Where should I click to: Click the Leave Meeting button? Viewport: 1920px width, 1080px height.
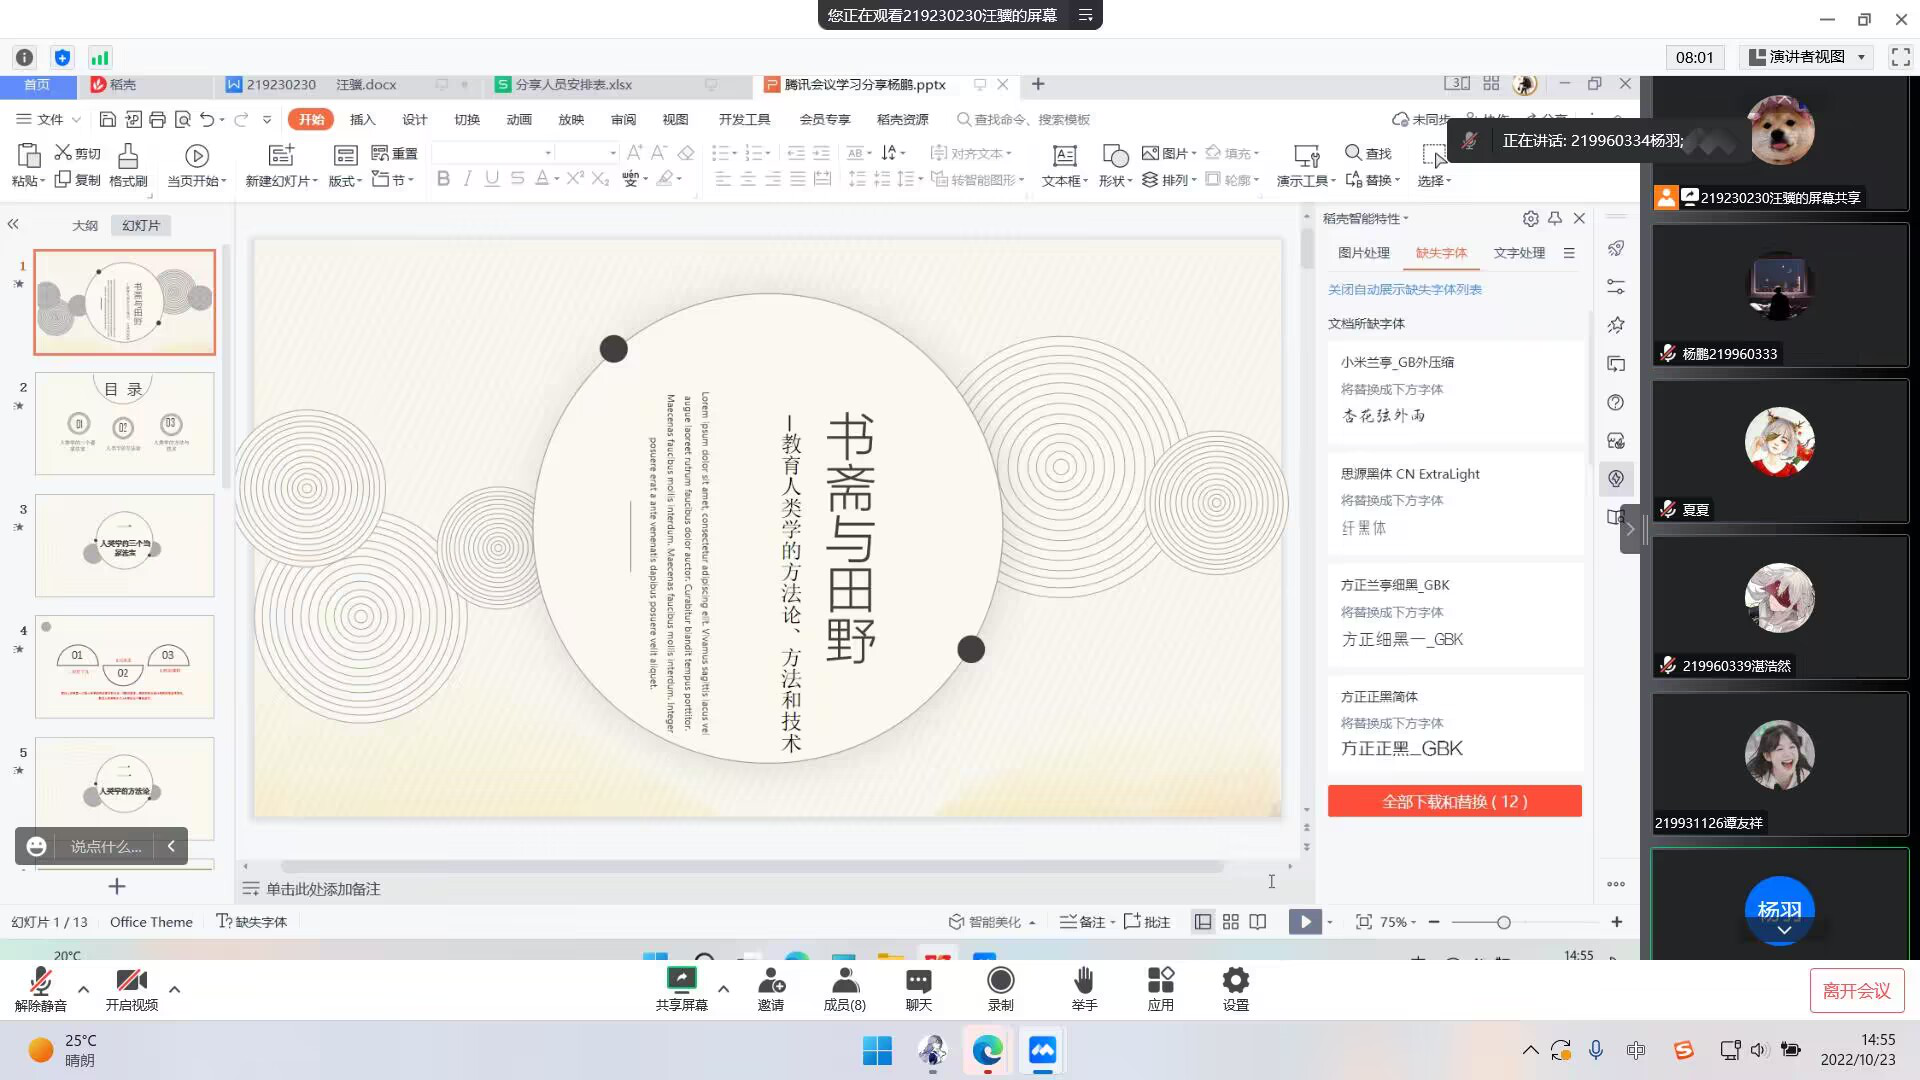tap(1856, 990)
